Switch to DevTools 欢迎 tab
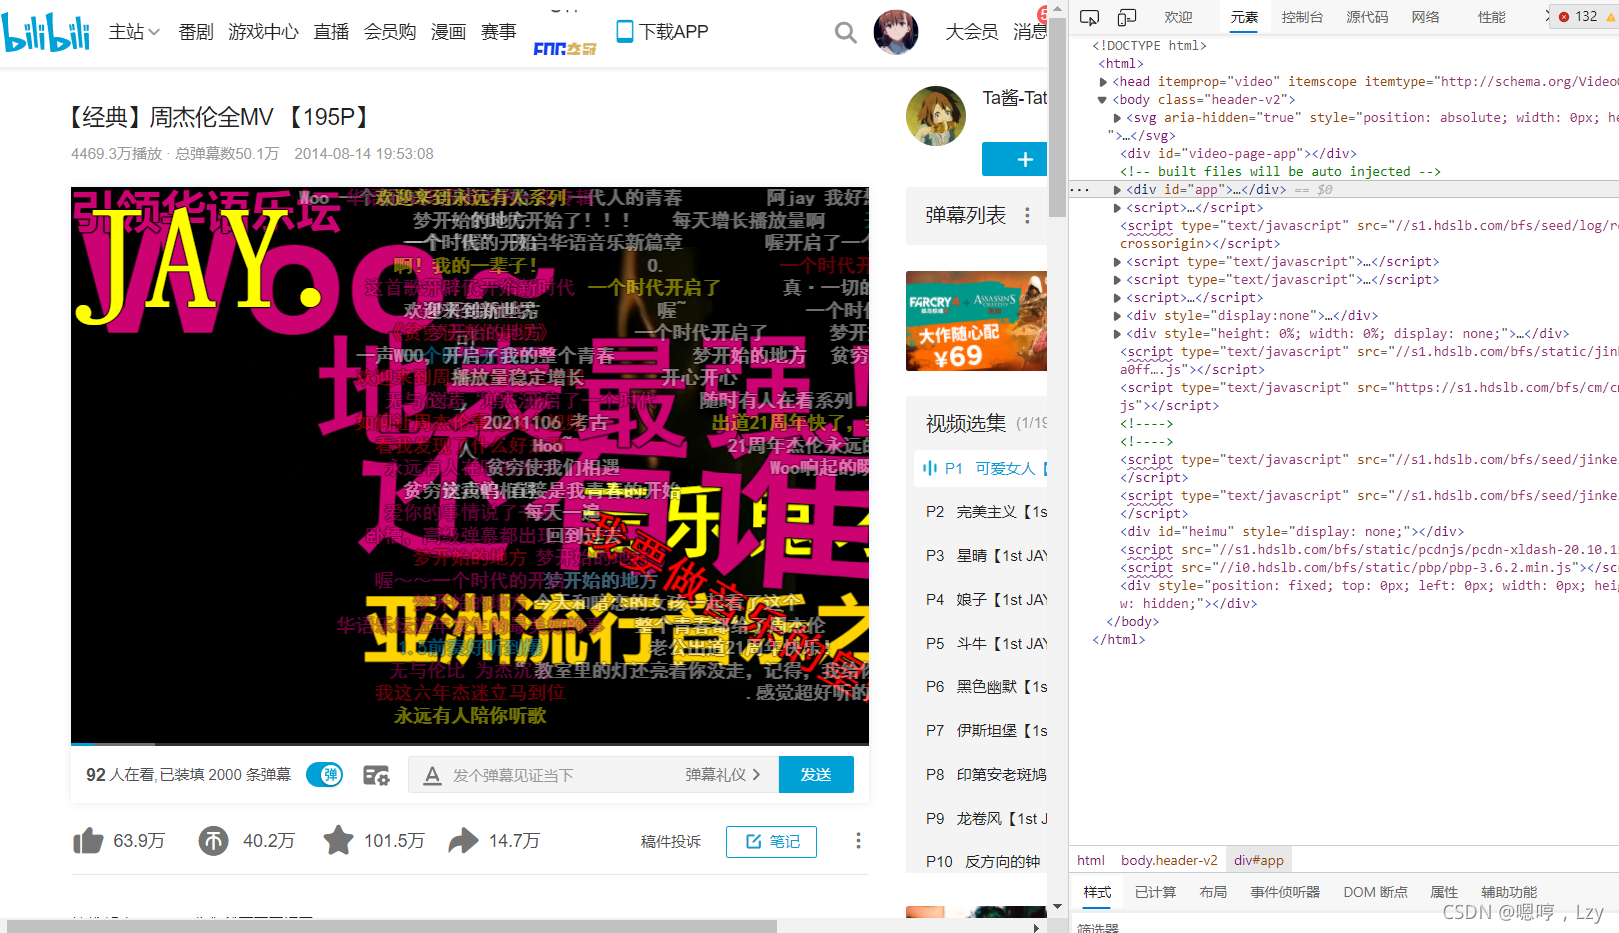Image resolution: width=1619 pixels, height=933 pixels. (1178, 17)
